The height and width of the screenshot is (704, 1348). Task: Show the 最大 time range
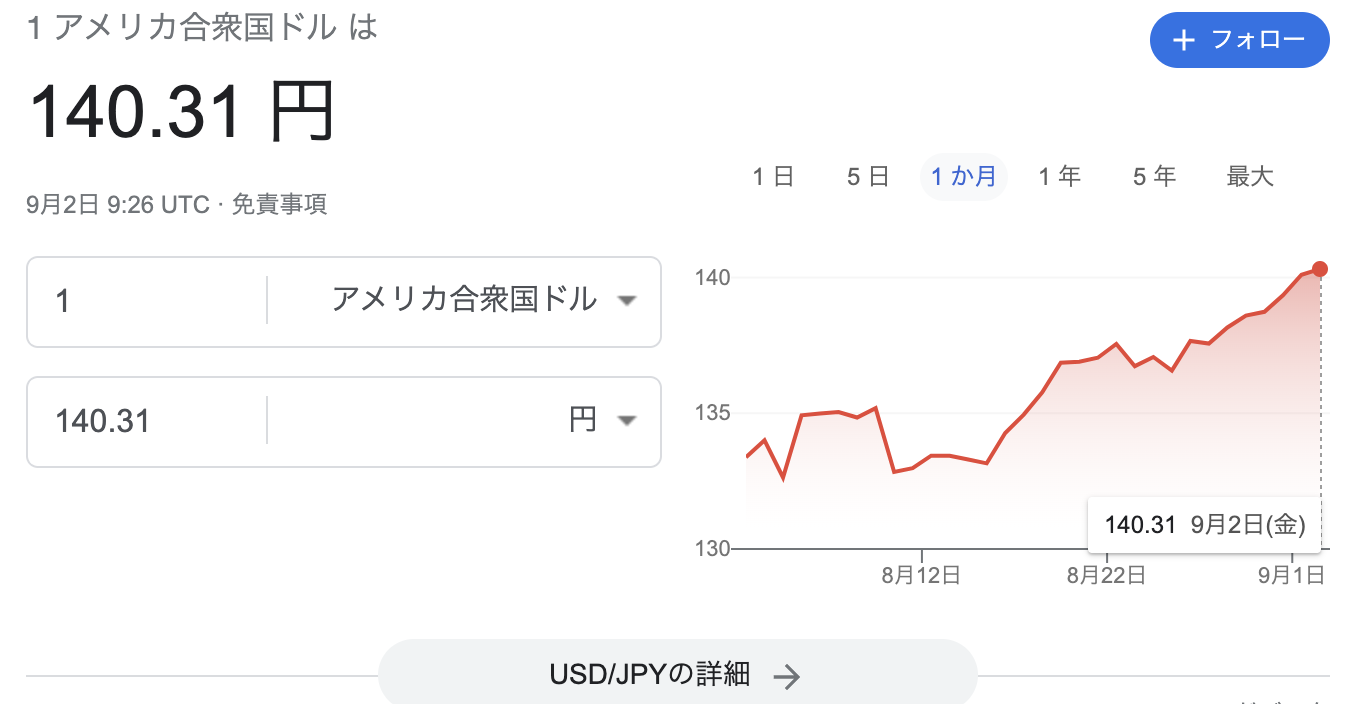coord(1250,178)
